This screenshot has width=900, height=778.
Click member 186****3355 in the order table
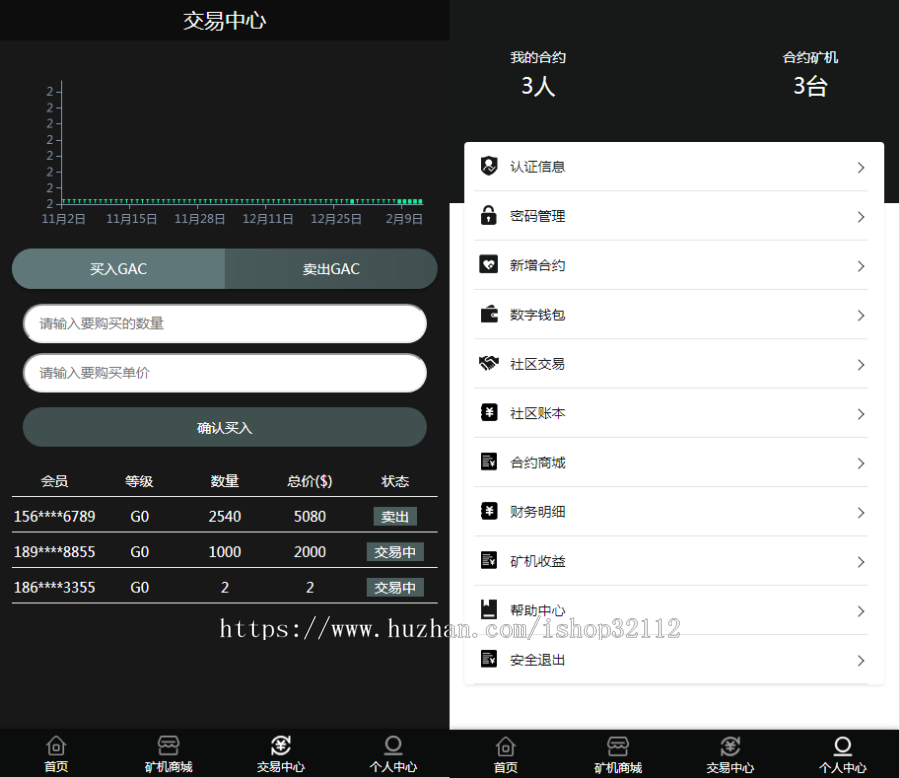coord(55,587)
